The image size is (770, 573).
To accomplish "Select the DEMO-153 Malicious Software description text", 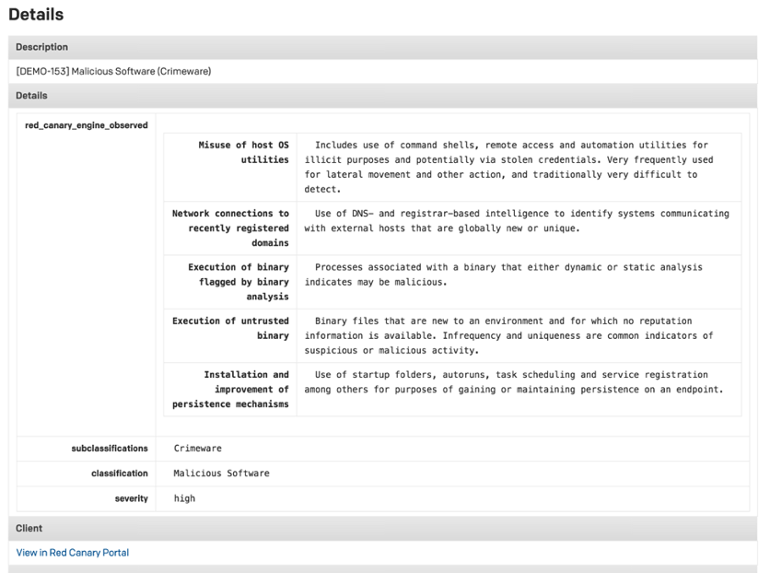I will click(113, 72).
